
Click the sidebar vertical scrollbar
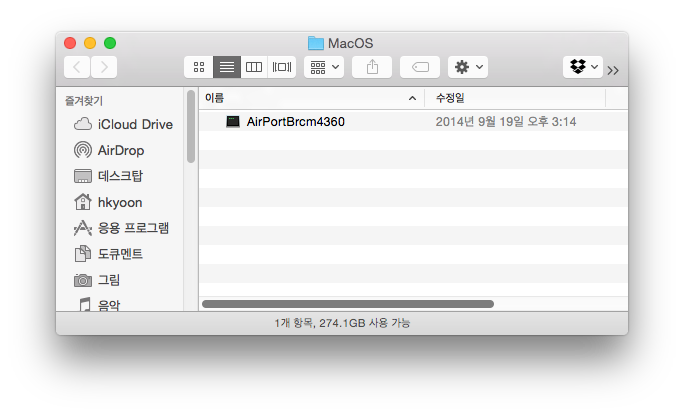191,127
